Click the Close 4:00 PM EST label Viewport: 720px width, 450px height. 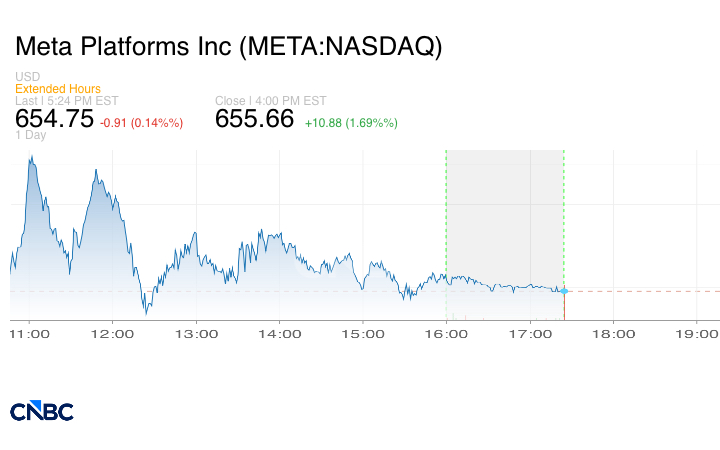(269, 100)
